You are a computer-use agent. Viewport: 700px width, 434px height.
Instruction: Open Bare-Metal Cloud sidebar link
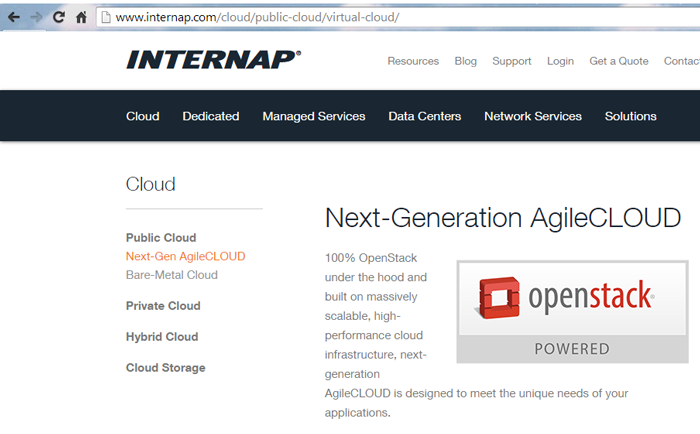click(171, 275)
